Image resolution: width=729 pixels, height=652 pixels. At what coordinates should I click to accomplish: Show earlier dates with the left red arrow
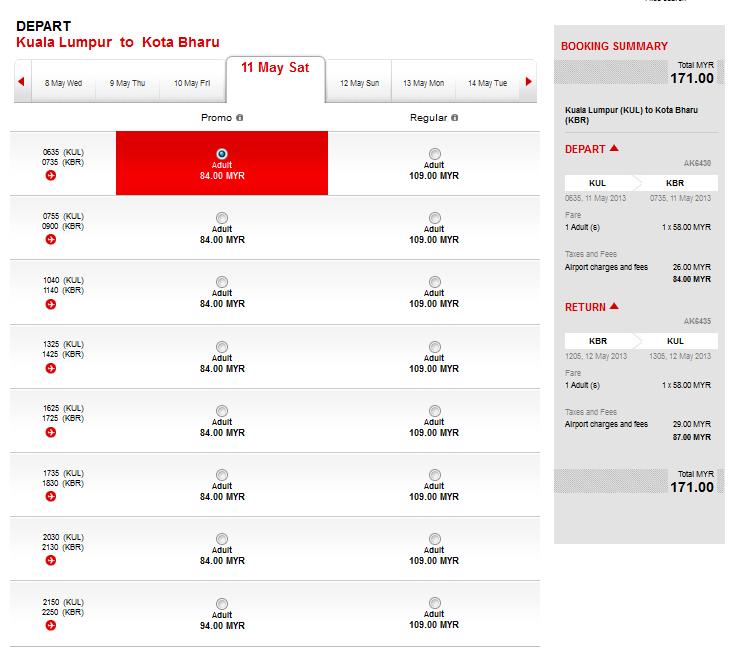pyautogui.click(x=21, y=81)
